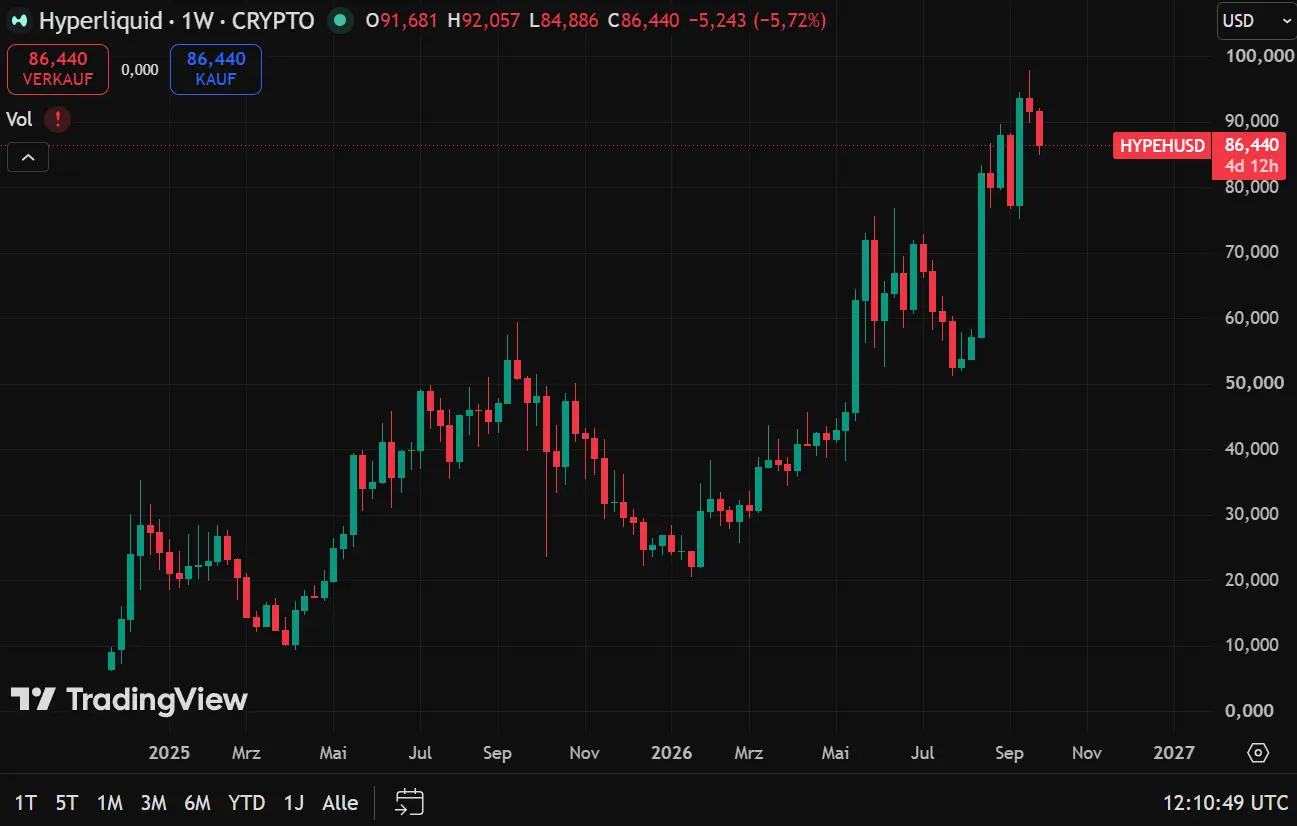Collapse the indicator legend with the chevron button
The image size is (1297, 826).
click(28, 157)
